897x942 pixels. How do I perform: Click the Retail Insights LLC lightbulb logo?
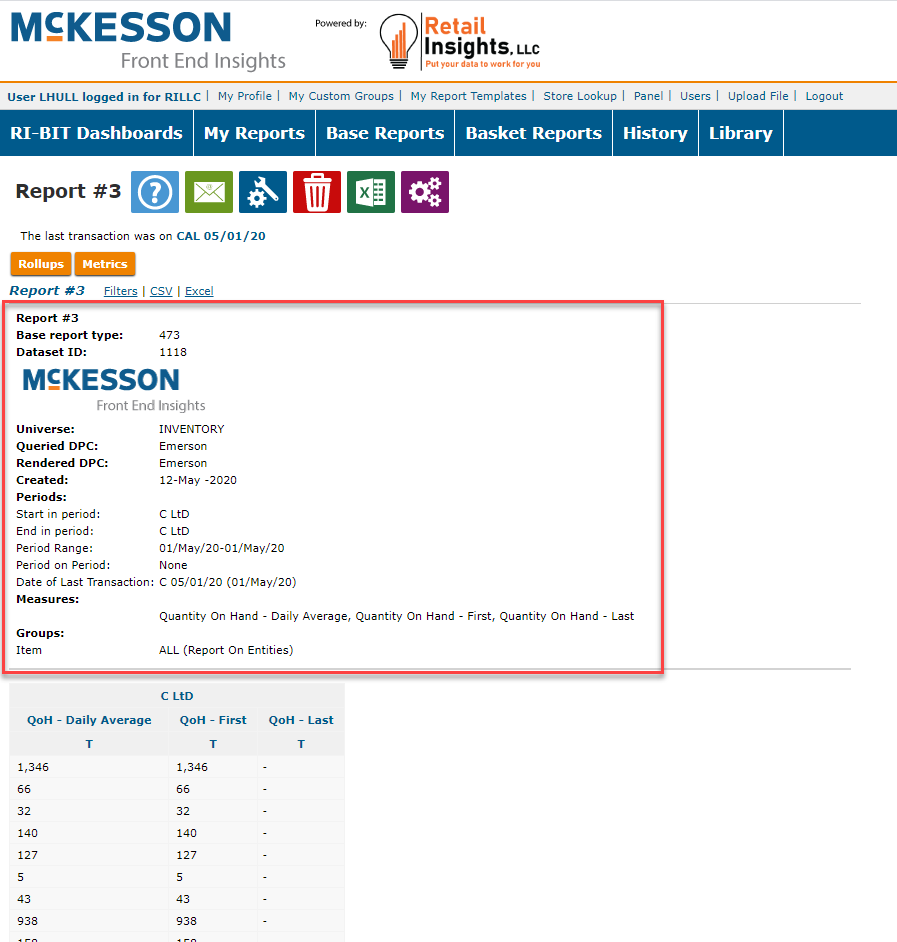[460, 42]
